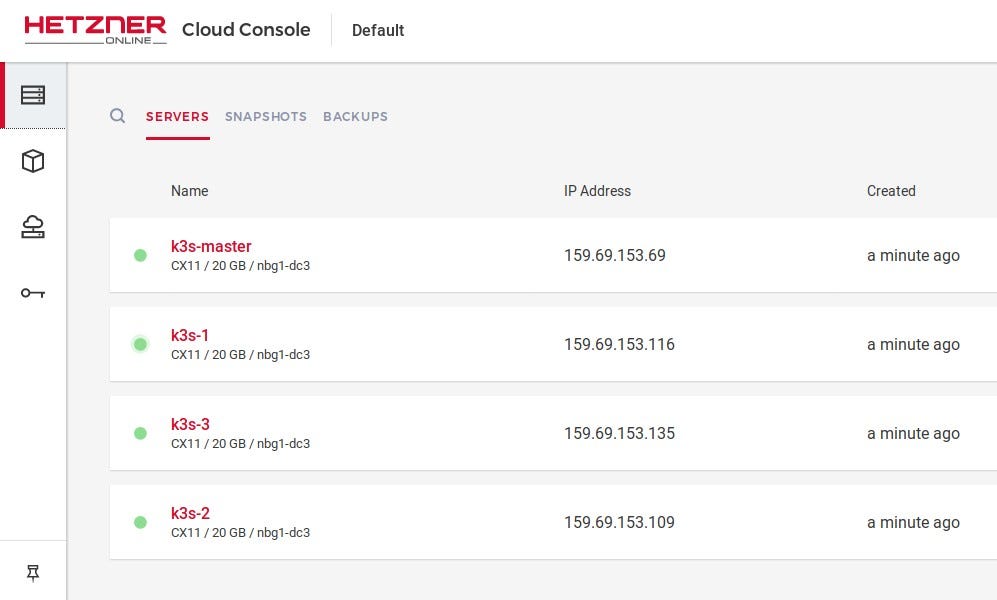Click the Hetzner Online logo
This screenshot has height=600, width=997.
(x=95, y=30)
